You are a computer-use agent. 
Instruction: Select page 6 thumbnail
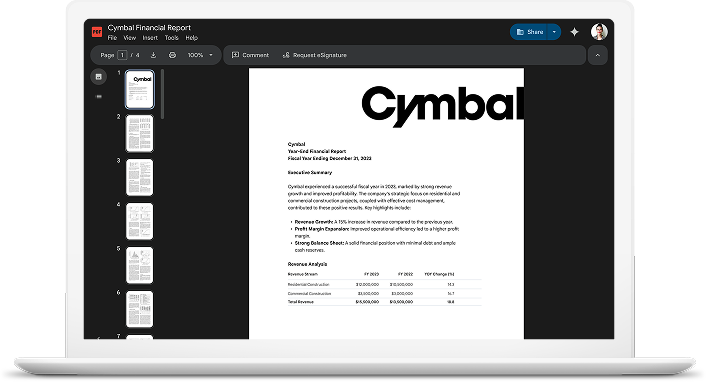pos(140,309)
